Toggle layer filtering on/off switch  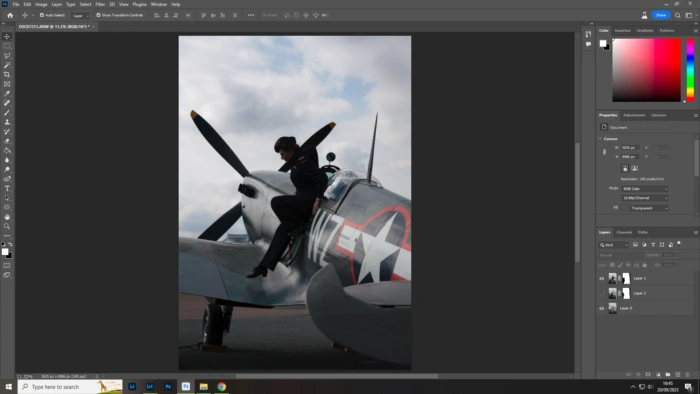coord(679,244)
